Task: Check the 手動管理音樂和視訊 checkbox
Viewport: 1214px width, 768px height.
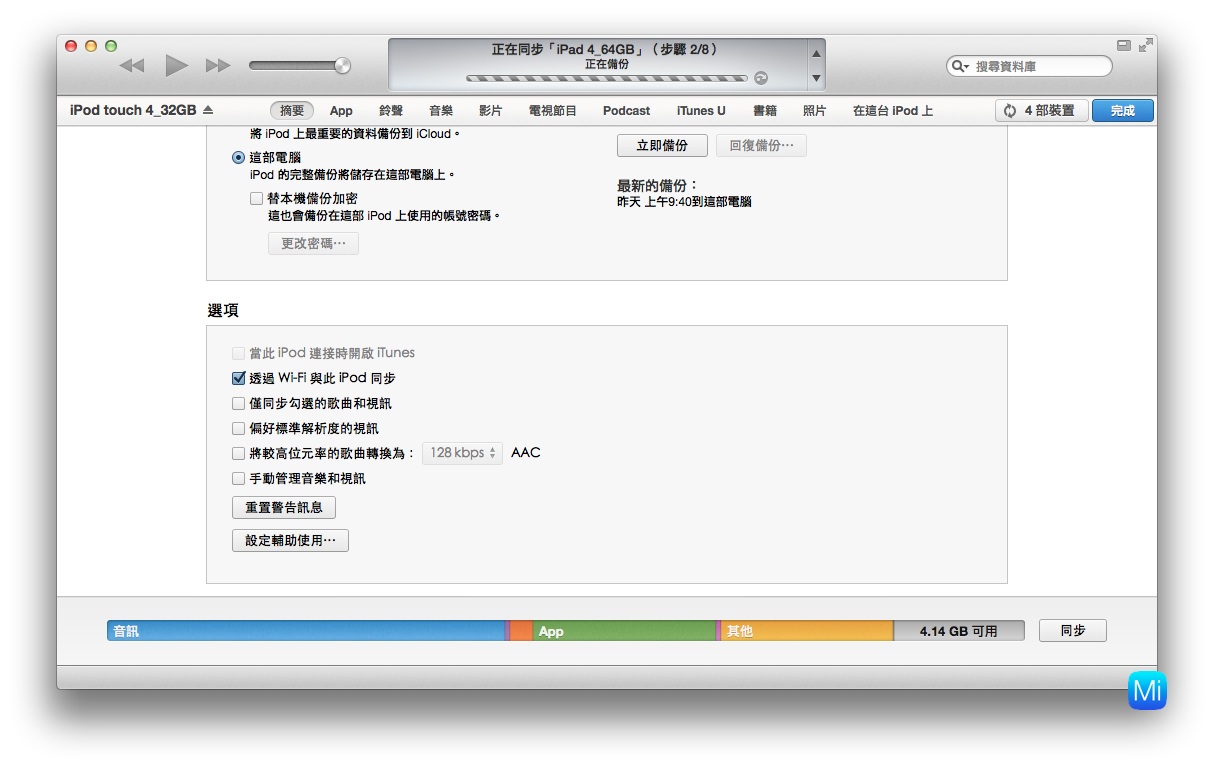Action: (238, 478)
